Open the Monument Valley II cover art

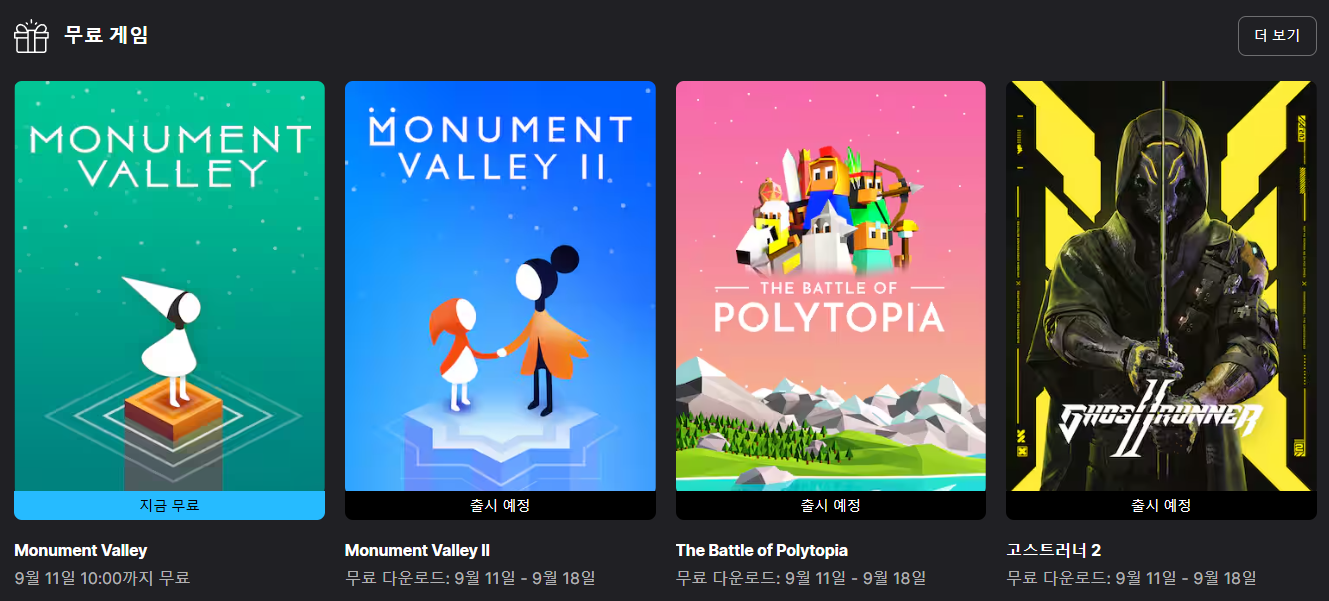[500, 286]
